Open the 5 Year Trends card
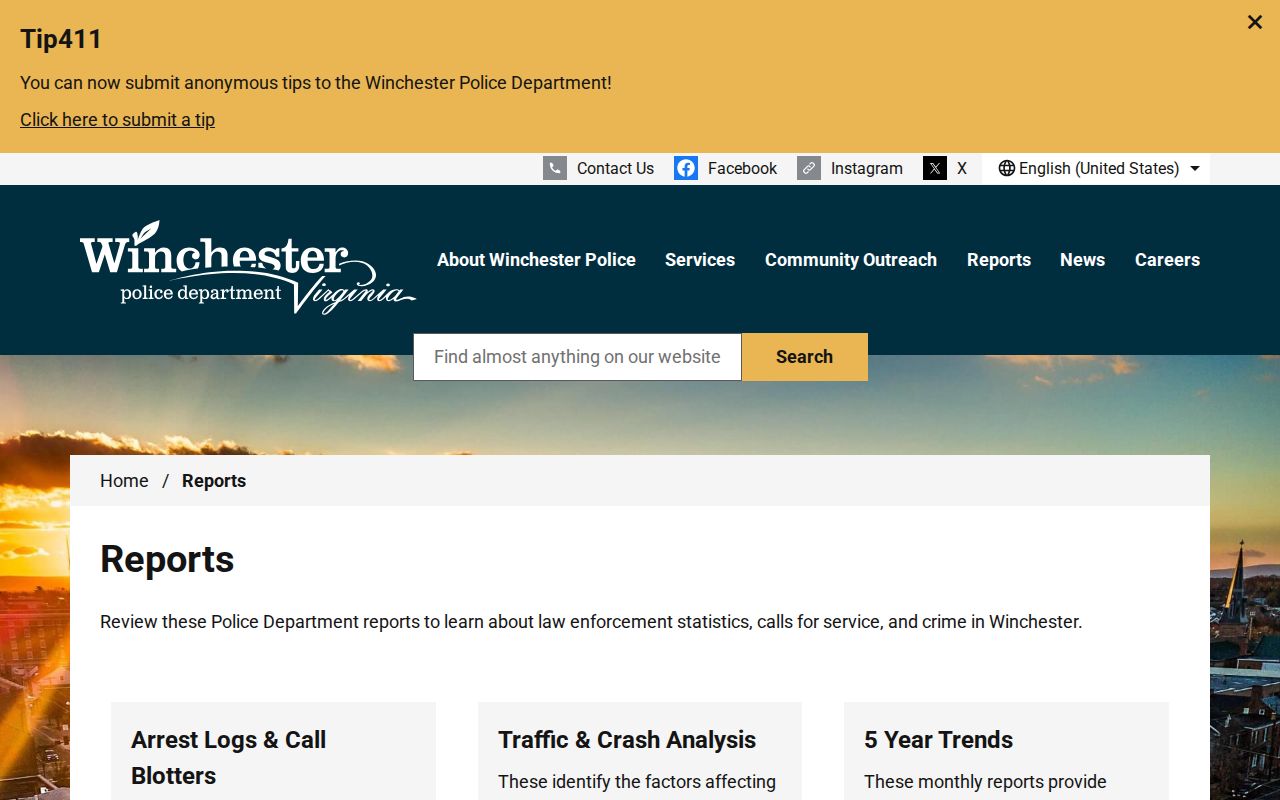The height and width of the screenshot is (800, 1280). coord(1006,750)
